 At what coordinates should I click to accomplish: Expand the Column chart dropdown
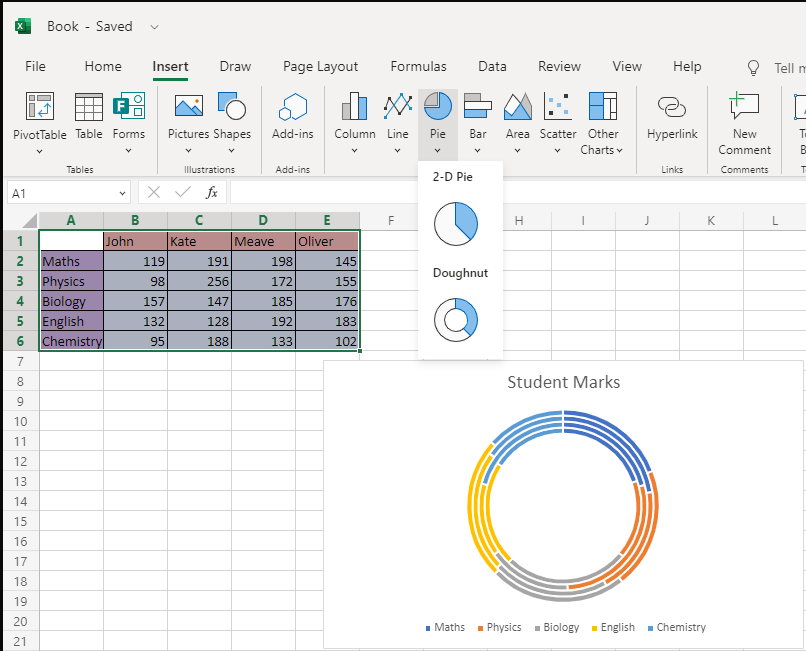[355, 151]
